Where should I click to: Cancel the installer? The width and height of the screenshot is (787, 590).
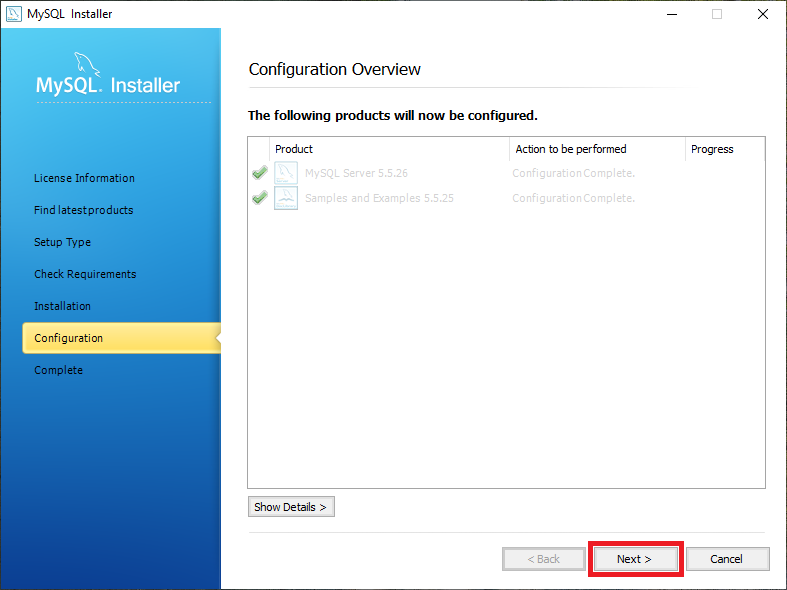pos(727,559)
